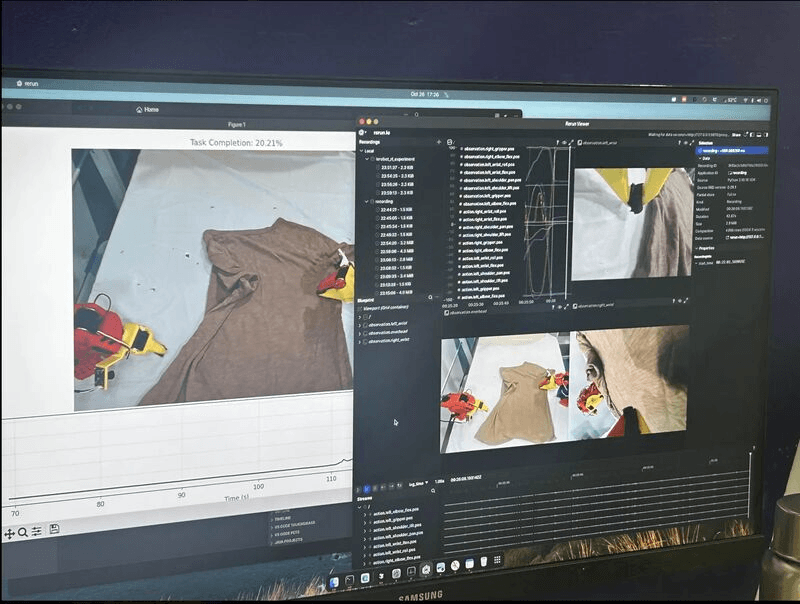
Task: Click the save figure floppy disk icon
Action: coord(54,529)
